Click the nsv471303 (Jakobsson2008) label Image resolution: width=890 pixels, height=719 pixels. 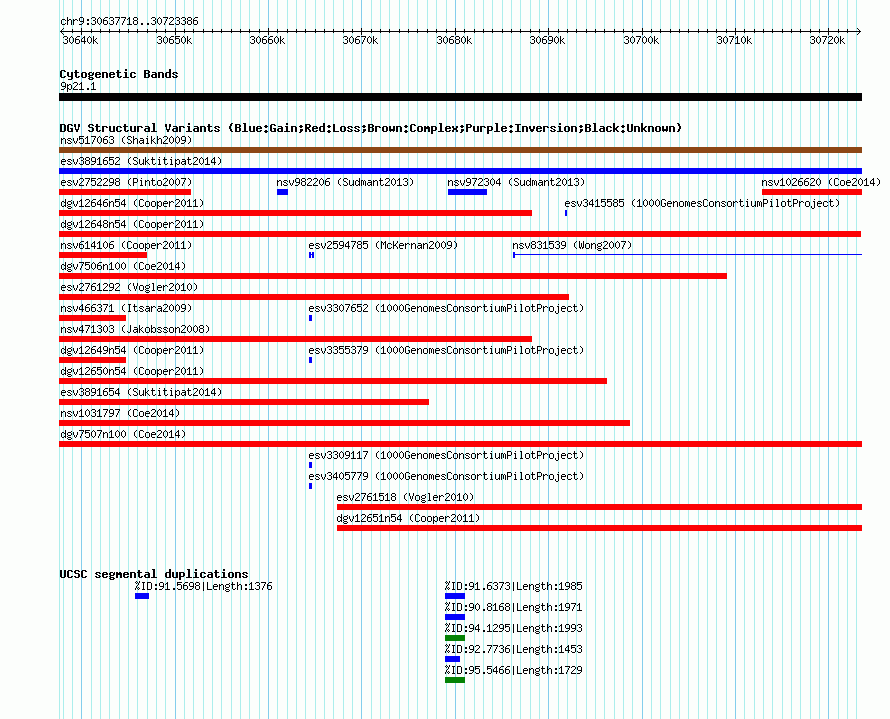pyautogui.click(x=135, y=329)
